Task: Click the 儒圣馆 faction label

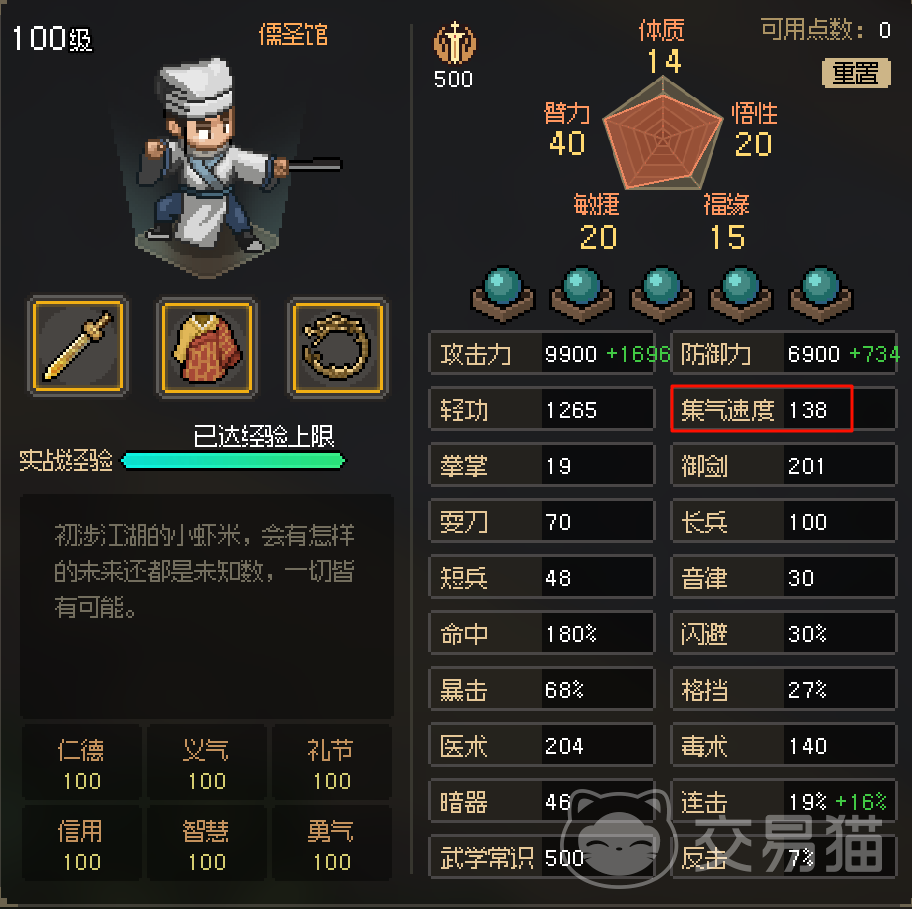Action: tap(293, 35)
